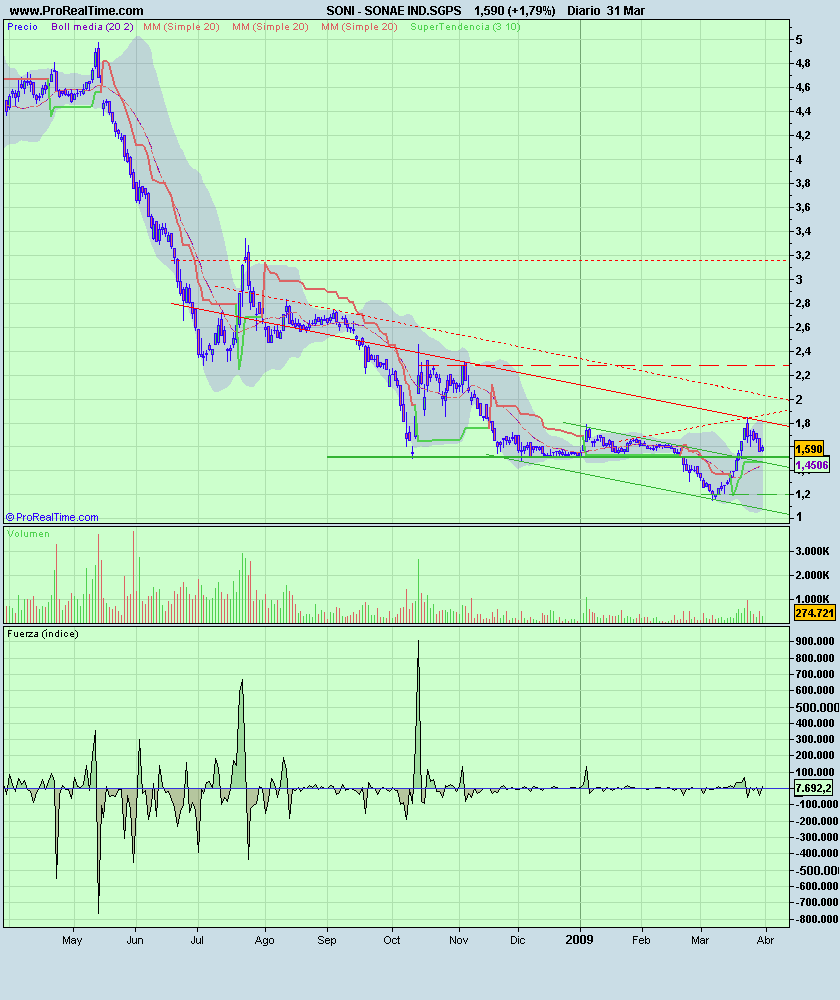Open the www.ProRealTime.com header link
Viewport: 840px width, 1000px height.
(76, 11)
